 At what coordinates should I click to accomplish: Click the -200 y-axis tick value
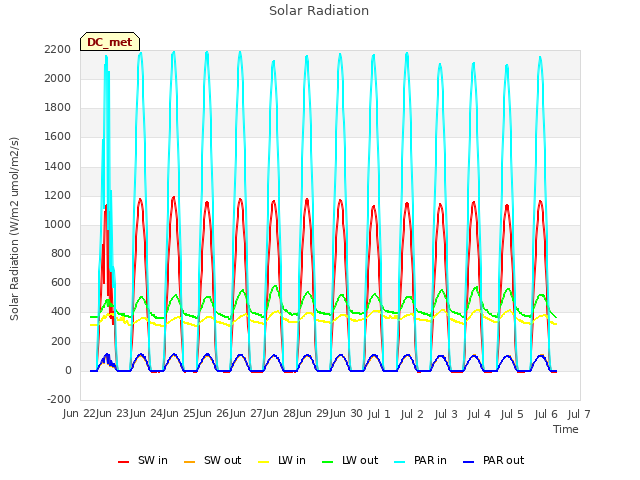point(59,399)
